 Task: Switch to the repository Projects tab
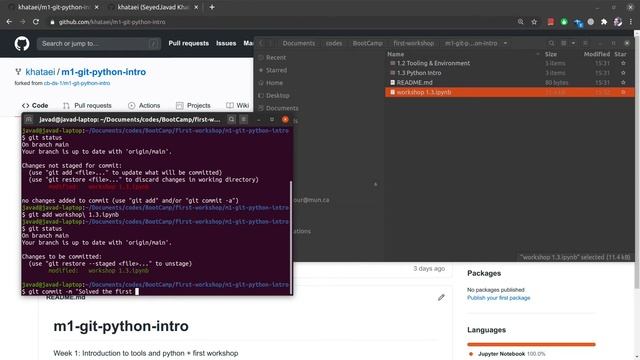click(193, 105)
